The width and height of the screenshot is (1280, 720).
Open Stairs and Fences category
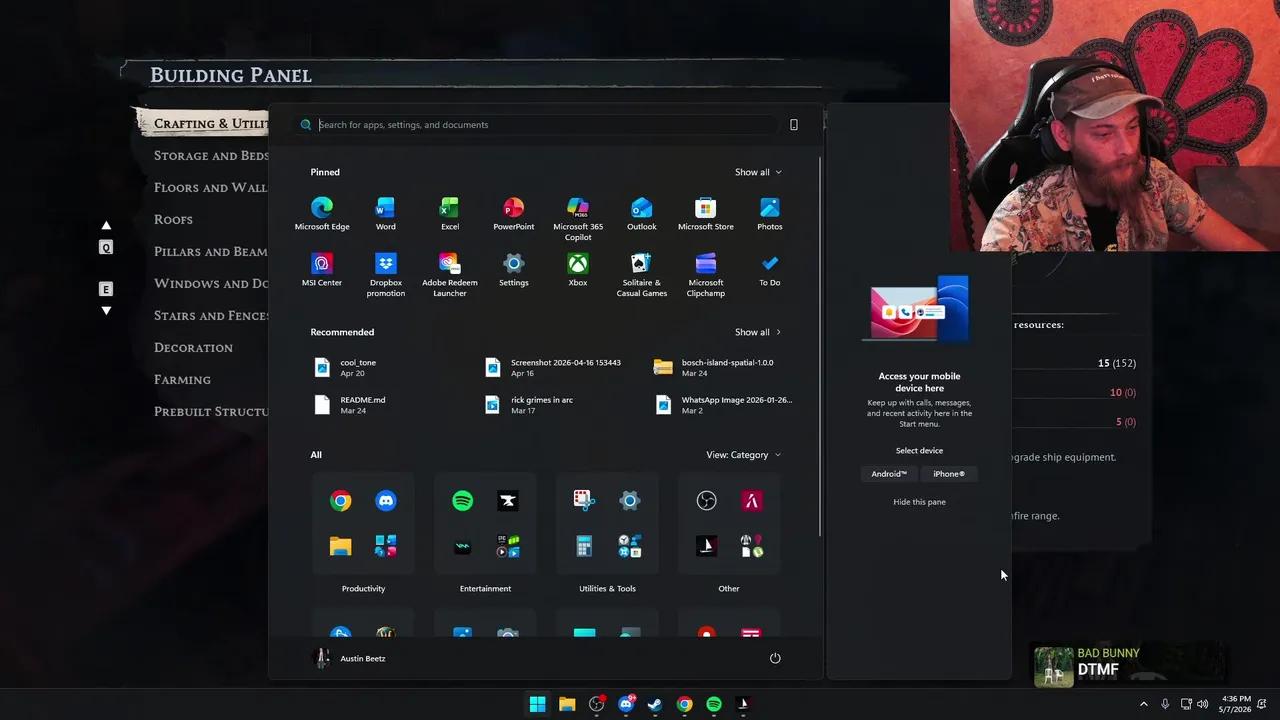point(211,316)
